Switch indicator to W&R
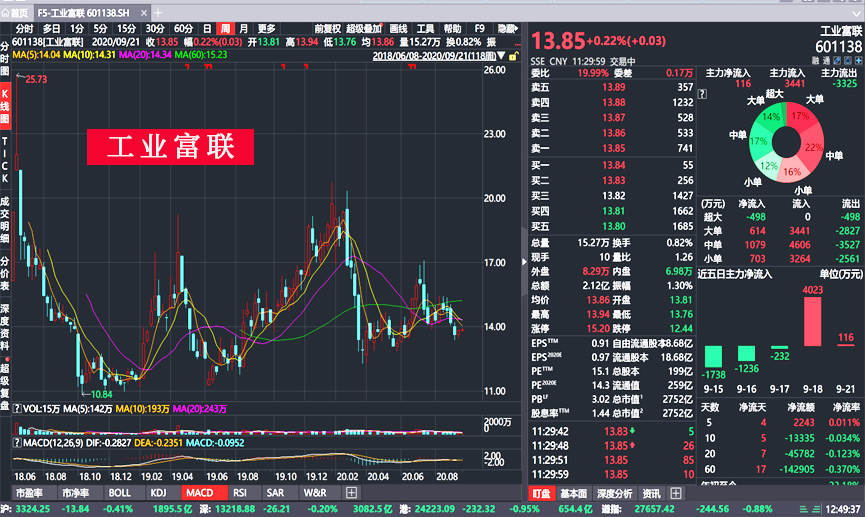Image resolution: width=865 pixels, height=517 pixels. (315, 493)
